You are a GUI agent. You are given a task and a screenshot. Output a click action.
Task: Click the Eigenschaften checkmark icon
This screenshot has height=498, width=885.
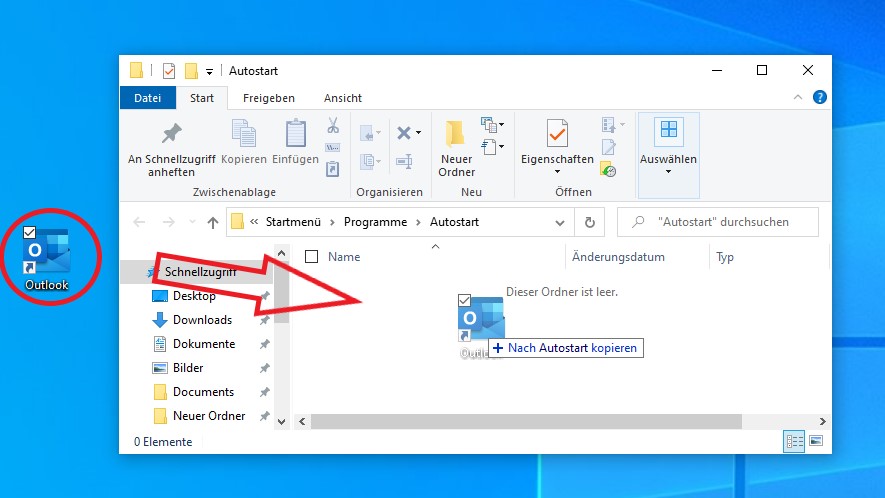(557, 134)
